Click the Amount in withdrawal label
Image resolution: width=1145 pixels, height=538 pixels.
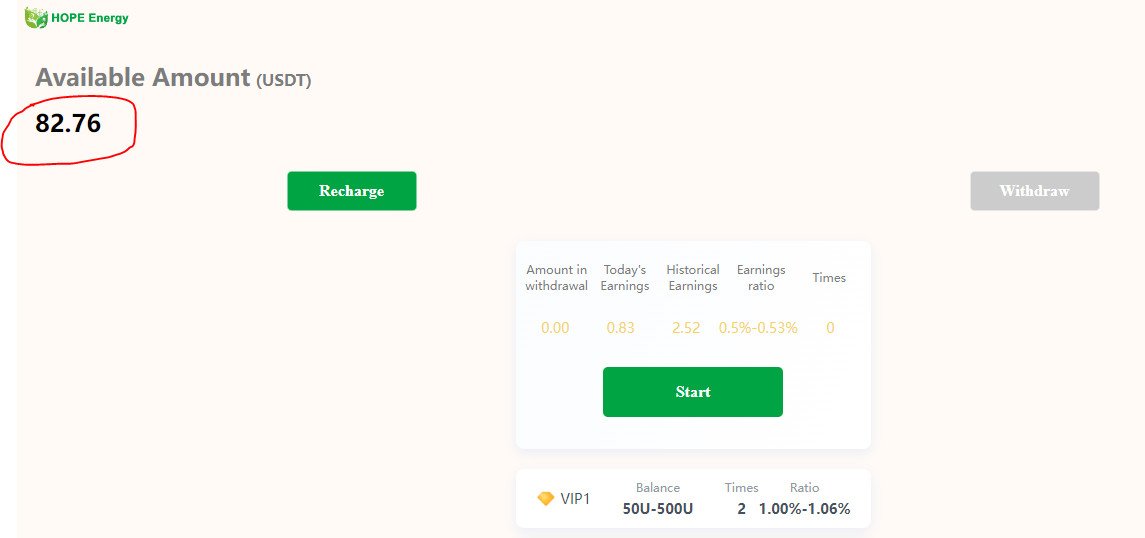point(556,278)
